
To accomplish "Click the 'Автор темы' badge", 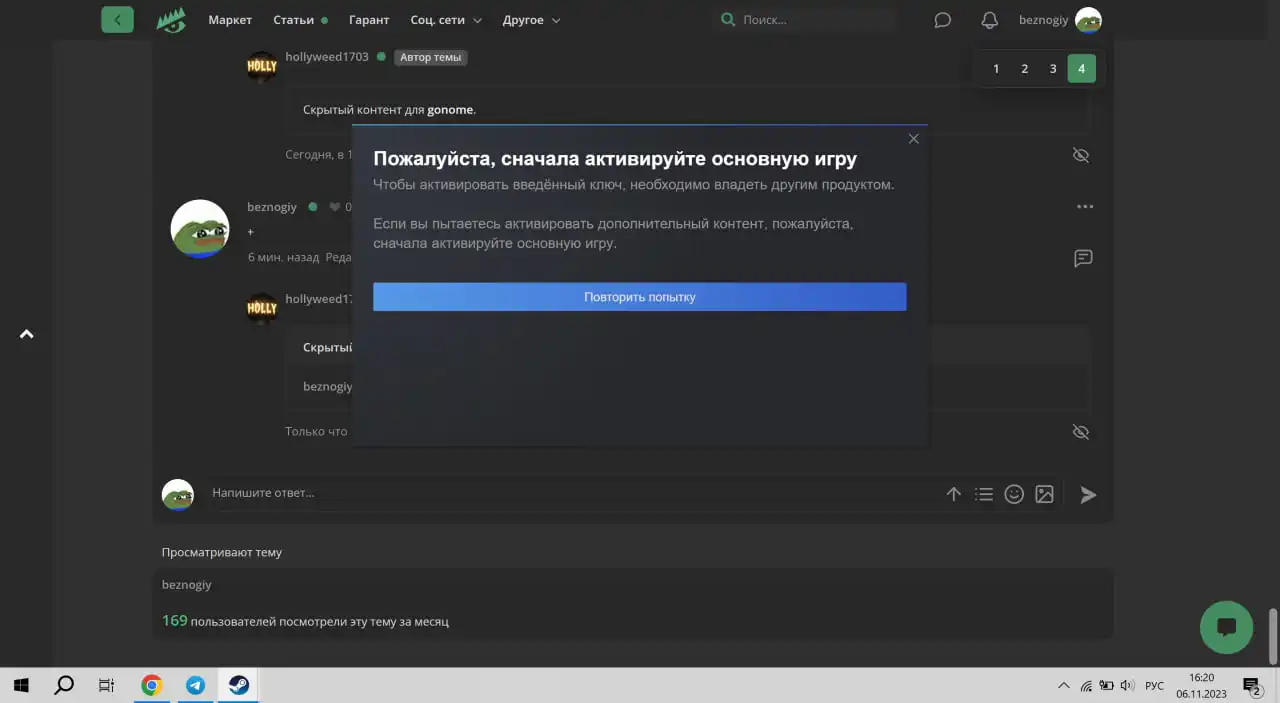I will point(431,58).
